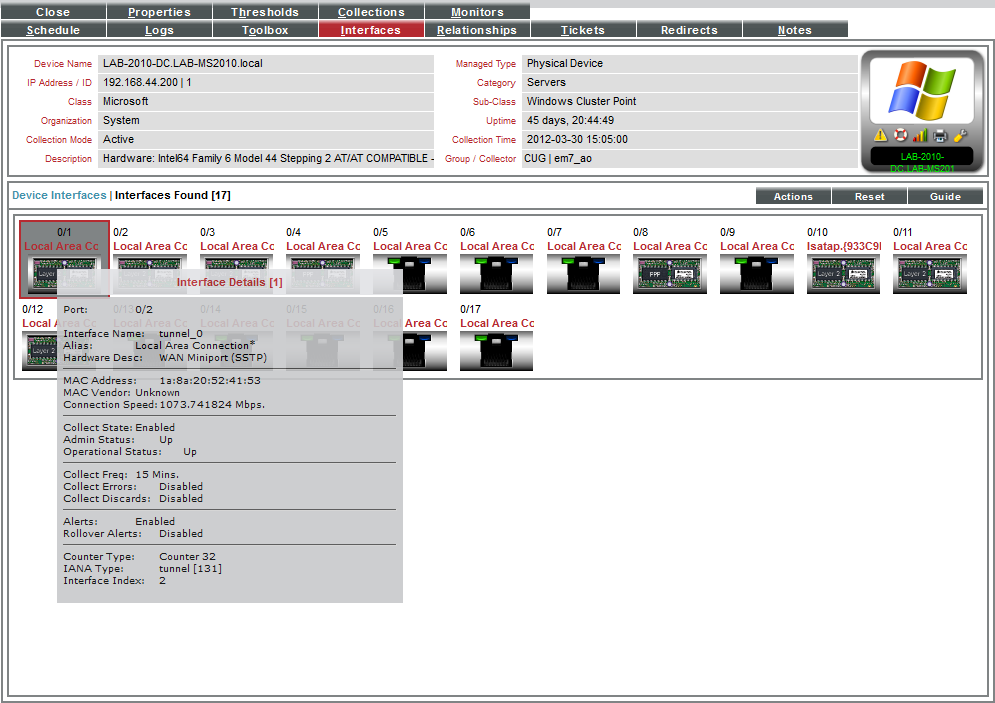Click the warning alert icon below the Windows logo
Screen dimensions: 995x703
(880, 134)
